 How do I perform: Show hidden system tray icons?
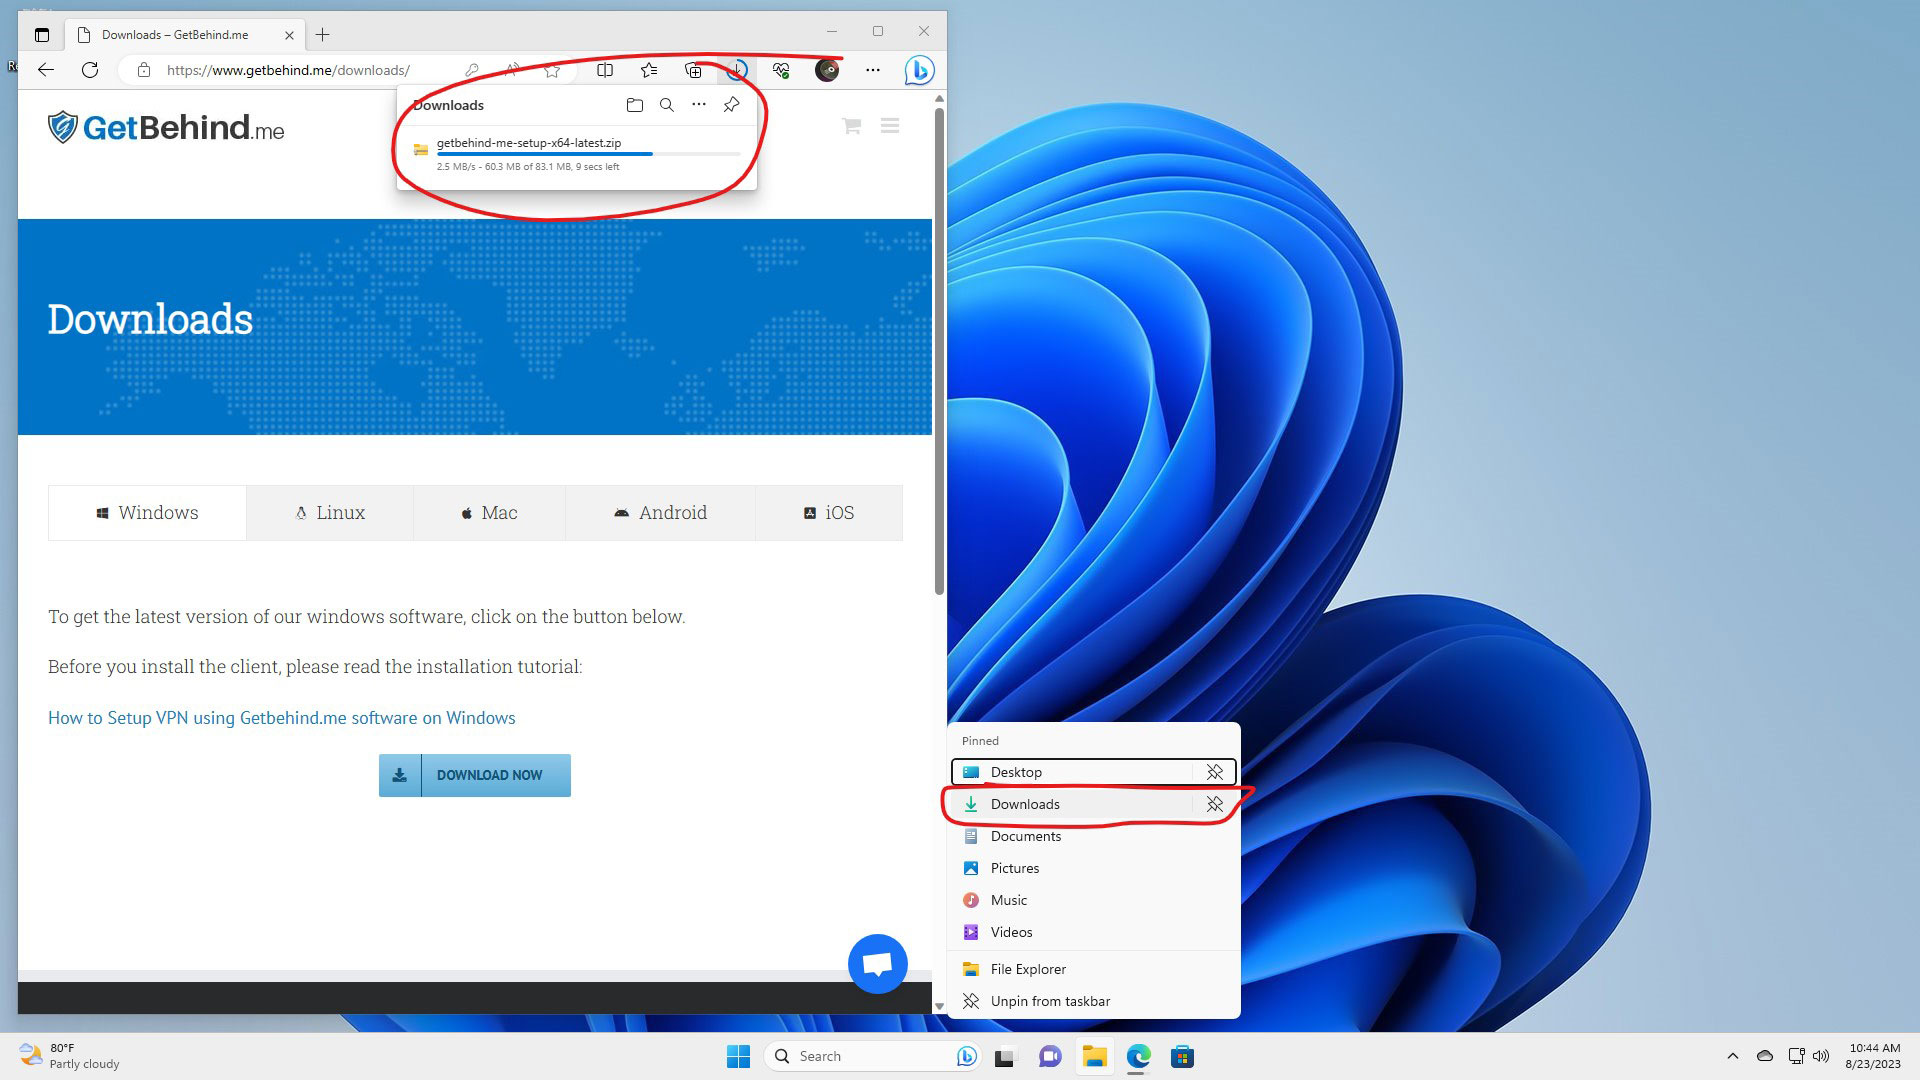(x=1732, y=1056)
